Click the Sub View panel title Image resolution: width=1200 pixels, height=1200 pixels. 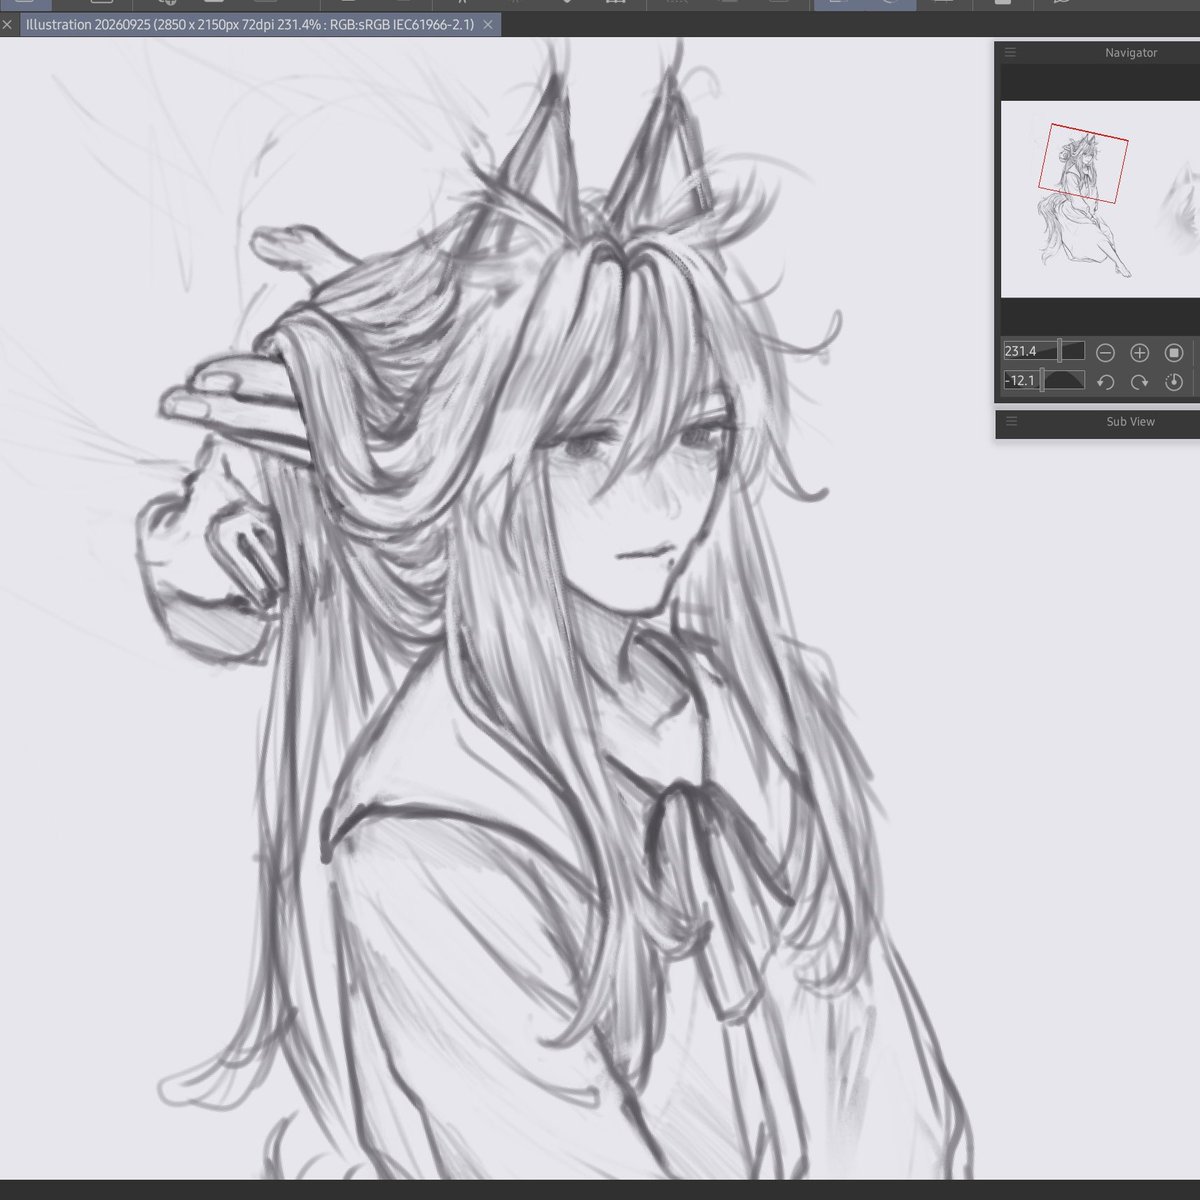click(1130, 422)
